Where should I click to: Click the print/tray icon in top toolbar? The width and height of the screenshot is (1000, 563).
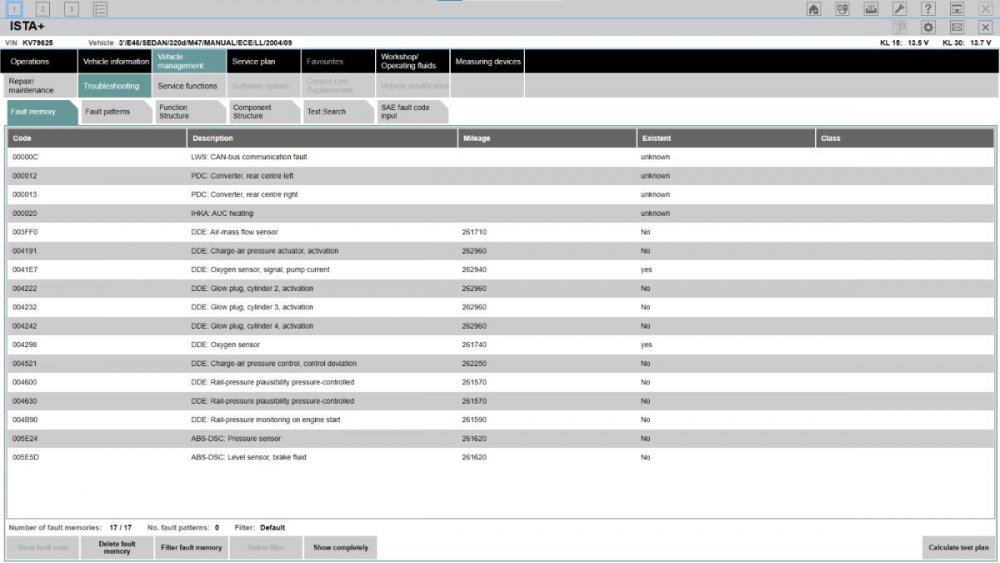pyautogui.click(x=871, y=9)
